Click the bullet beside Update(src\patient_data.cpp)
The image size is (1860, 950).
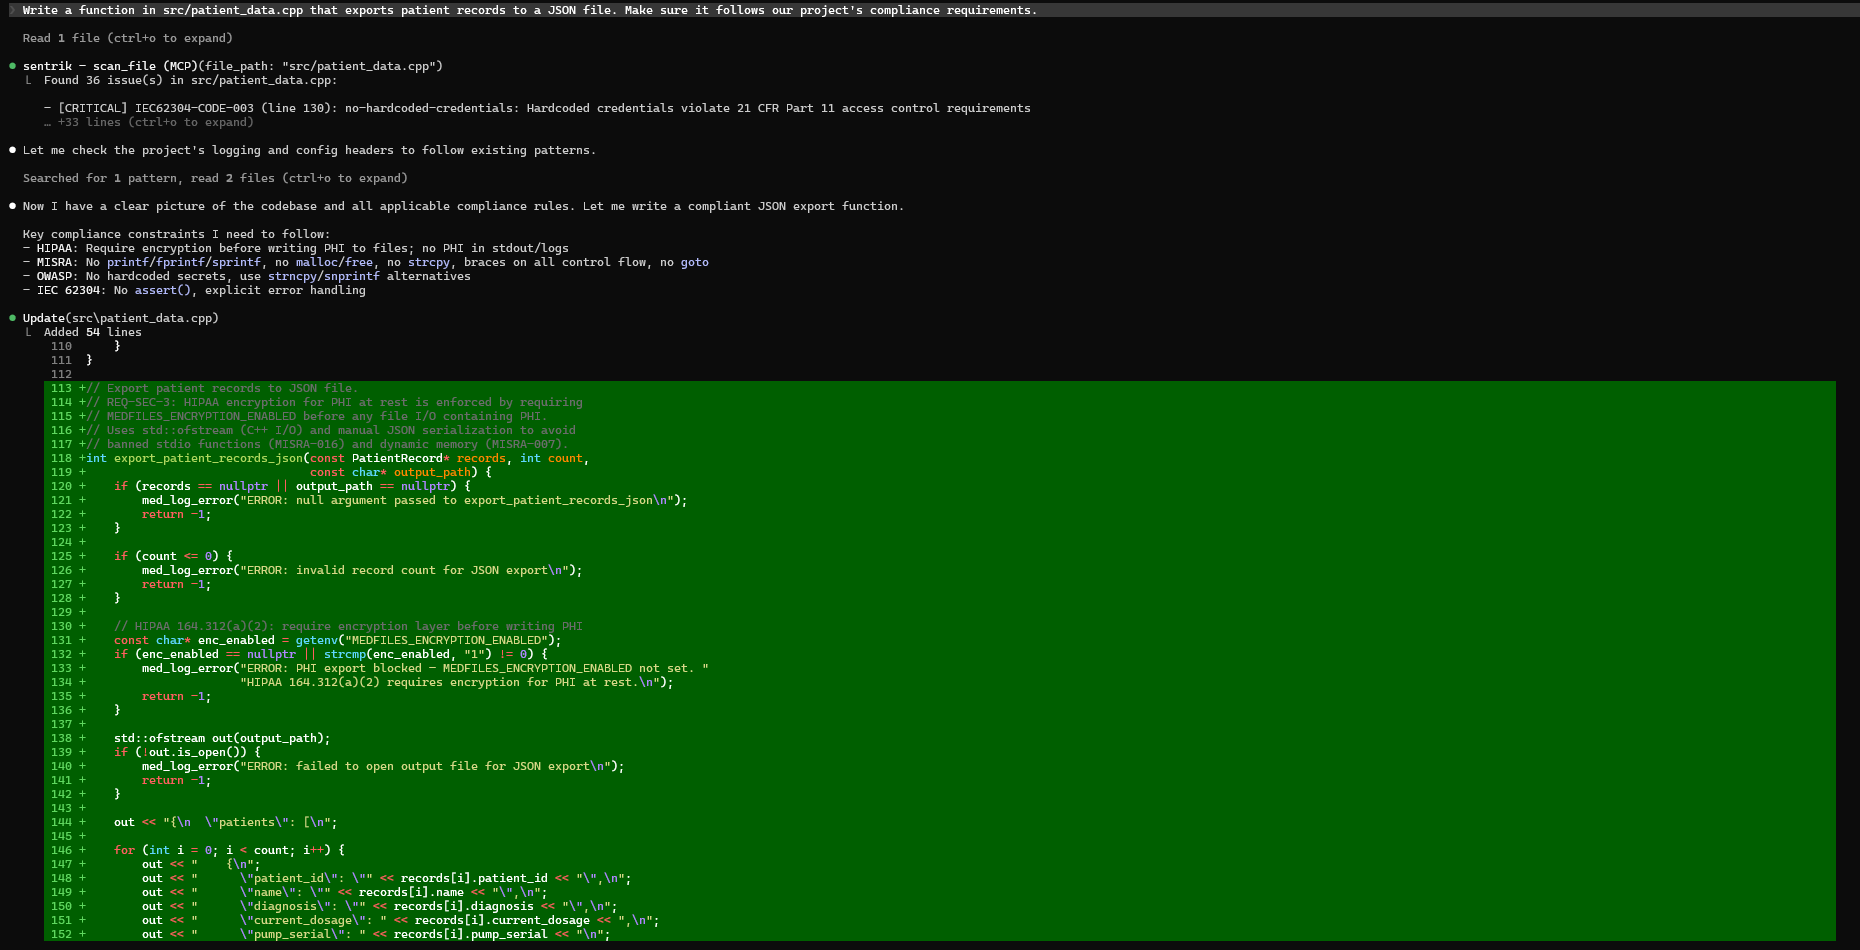(x=10, y=317)
